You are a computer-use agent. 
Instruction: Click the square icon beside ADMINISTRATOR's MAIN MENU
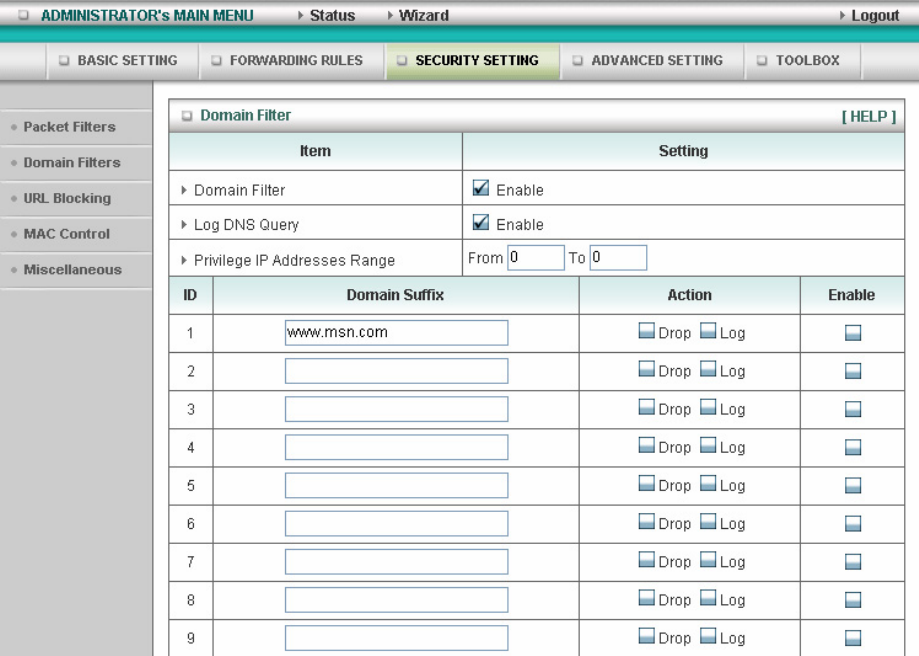(x=23, y=15)
